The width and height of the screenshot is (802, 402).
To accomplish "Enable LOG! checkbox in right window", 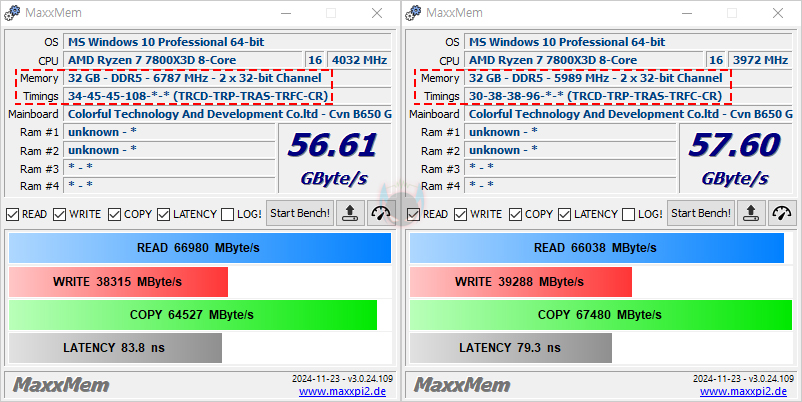I will click(628, 214).
